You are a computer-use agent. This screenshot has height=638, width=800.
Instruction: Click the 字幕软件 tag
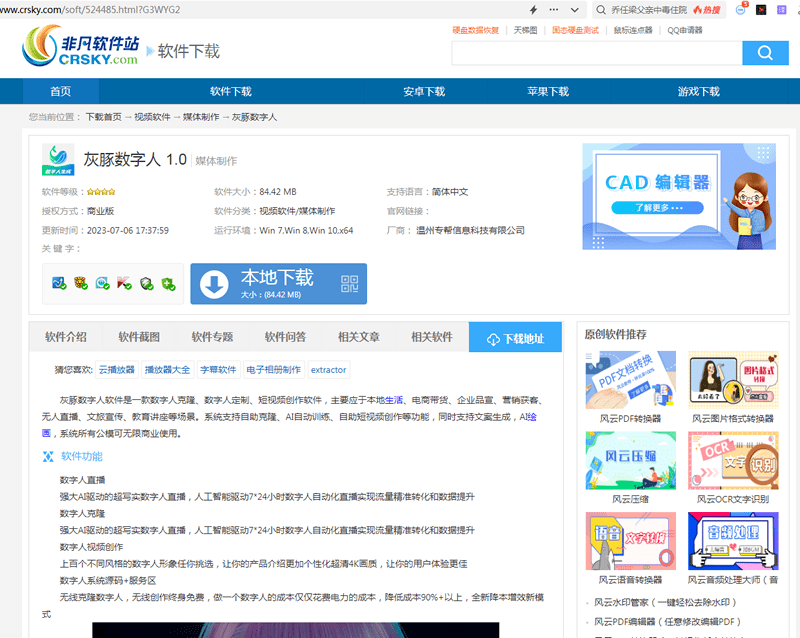click(x=218, y=370)
